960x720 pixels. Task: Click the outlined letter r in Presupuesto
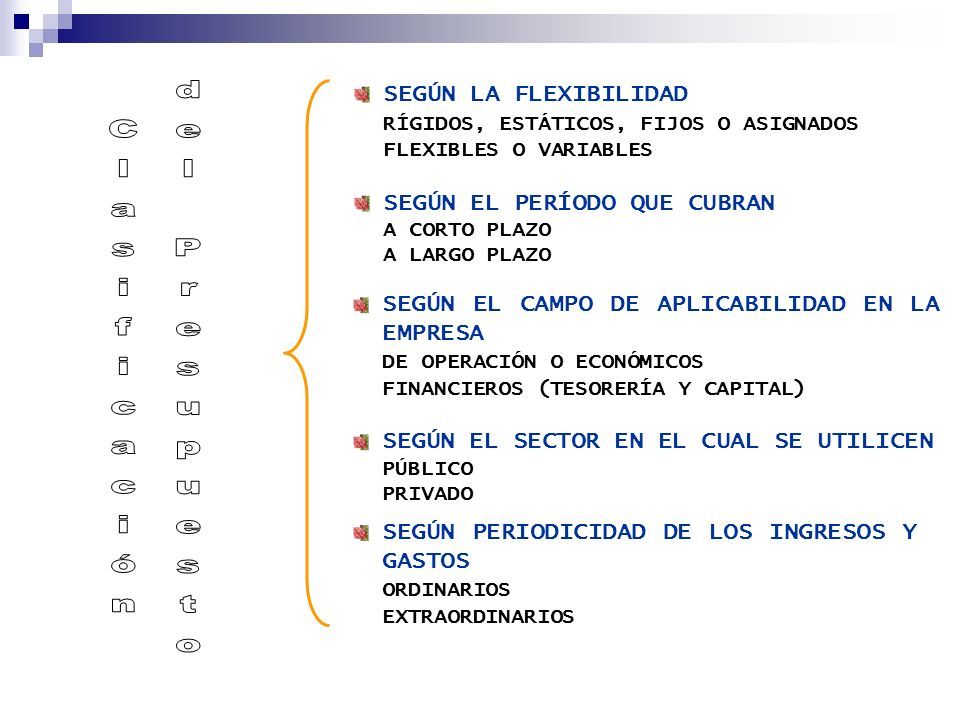(189, 288)
